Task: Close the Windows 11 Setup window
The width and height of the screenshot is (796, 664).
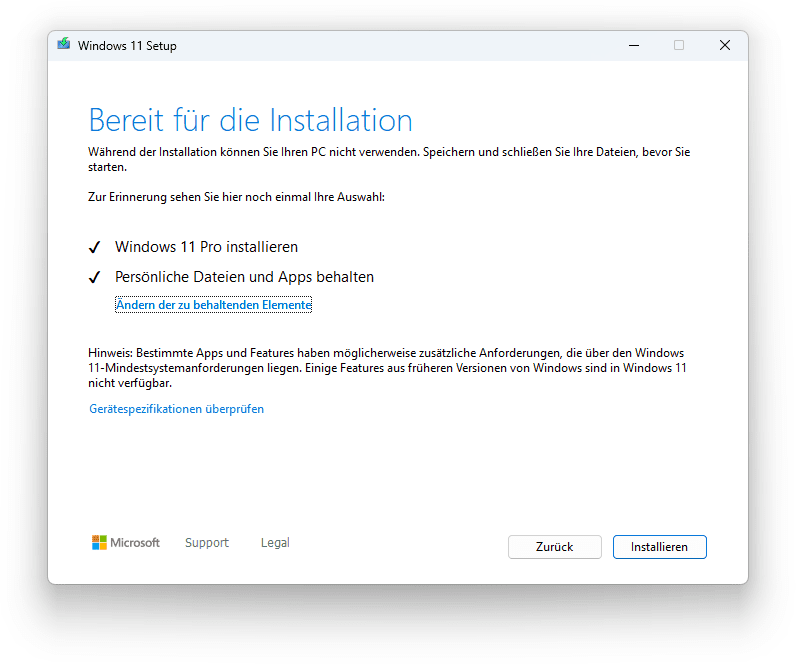Action: (x=725, y=45)
